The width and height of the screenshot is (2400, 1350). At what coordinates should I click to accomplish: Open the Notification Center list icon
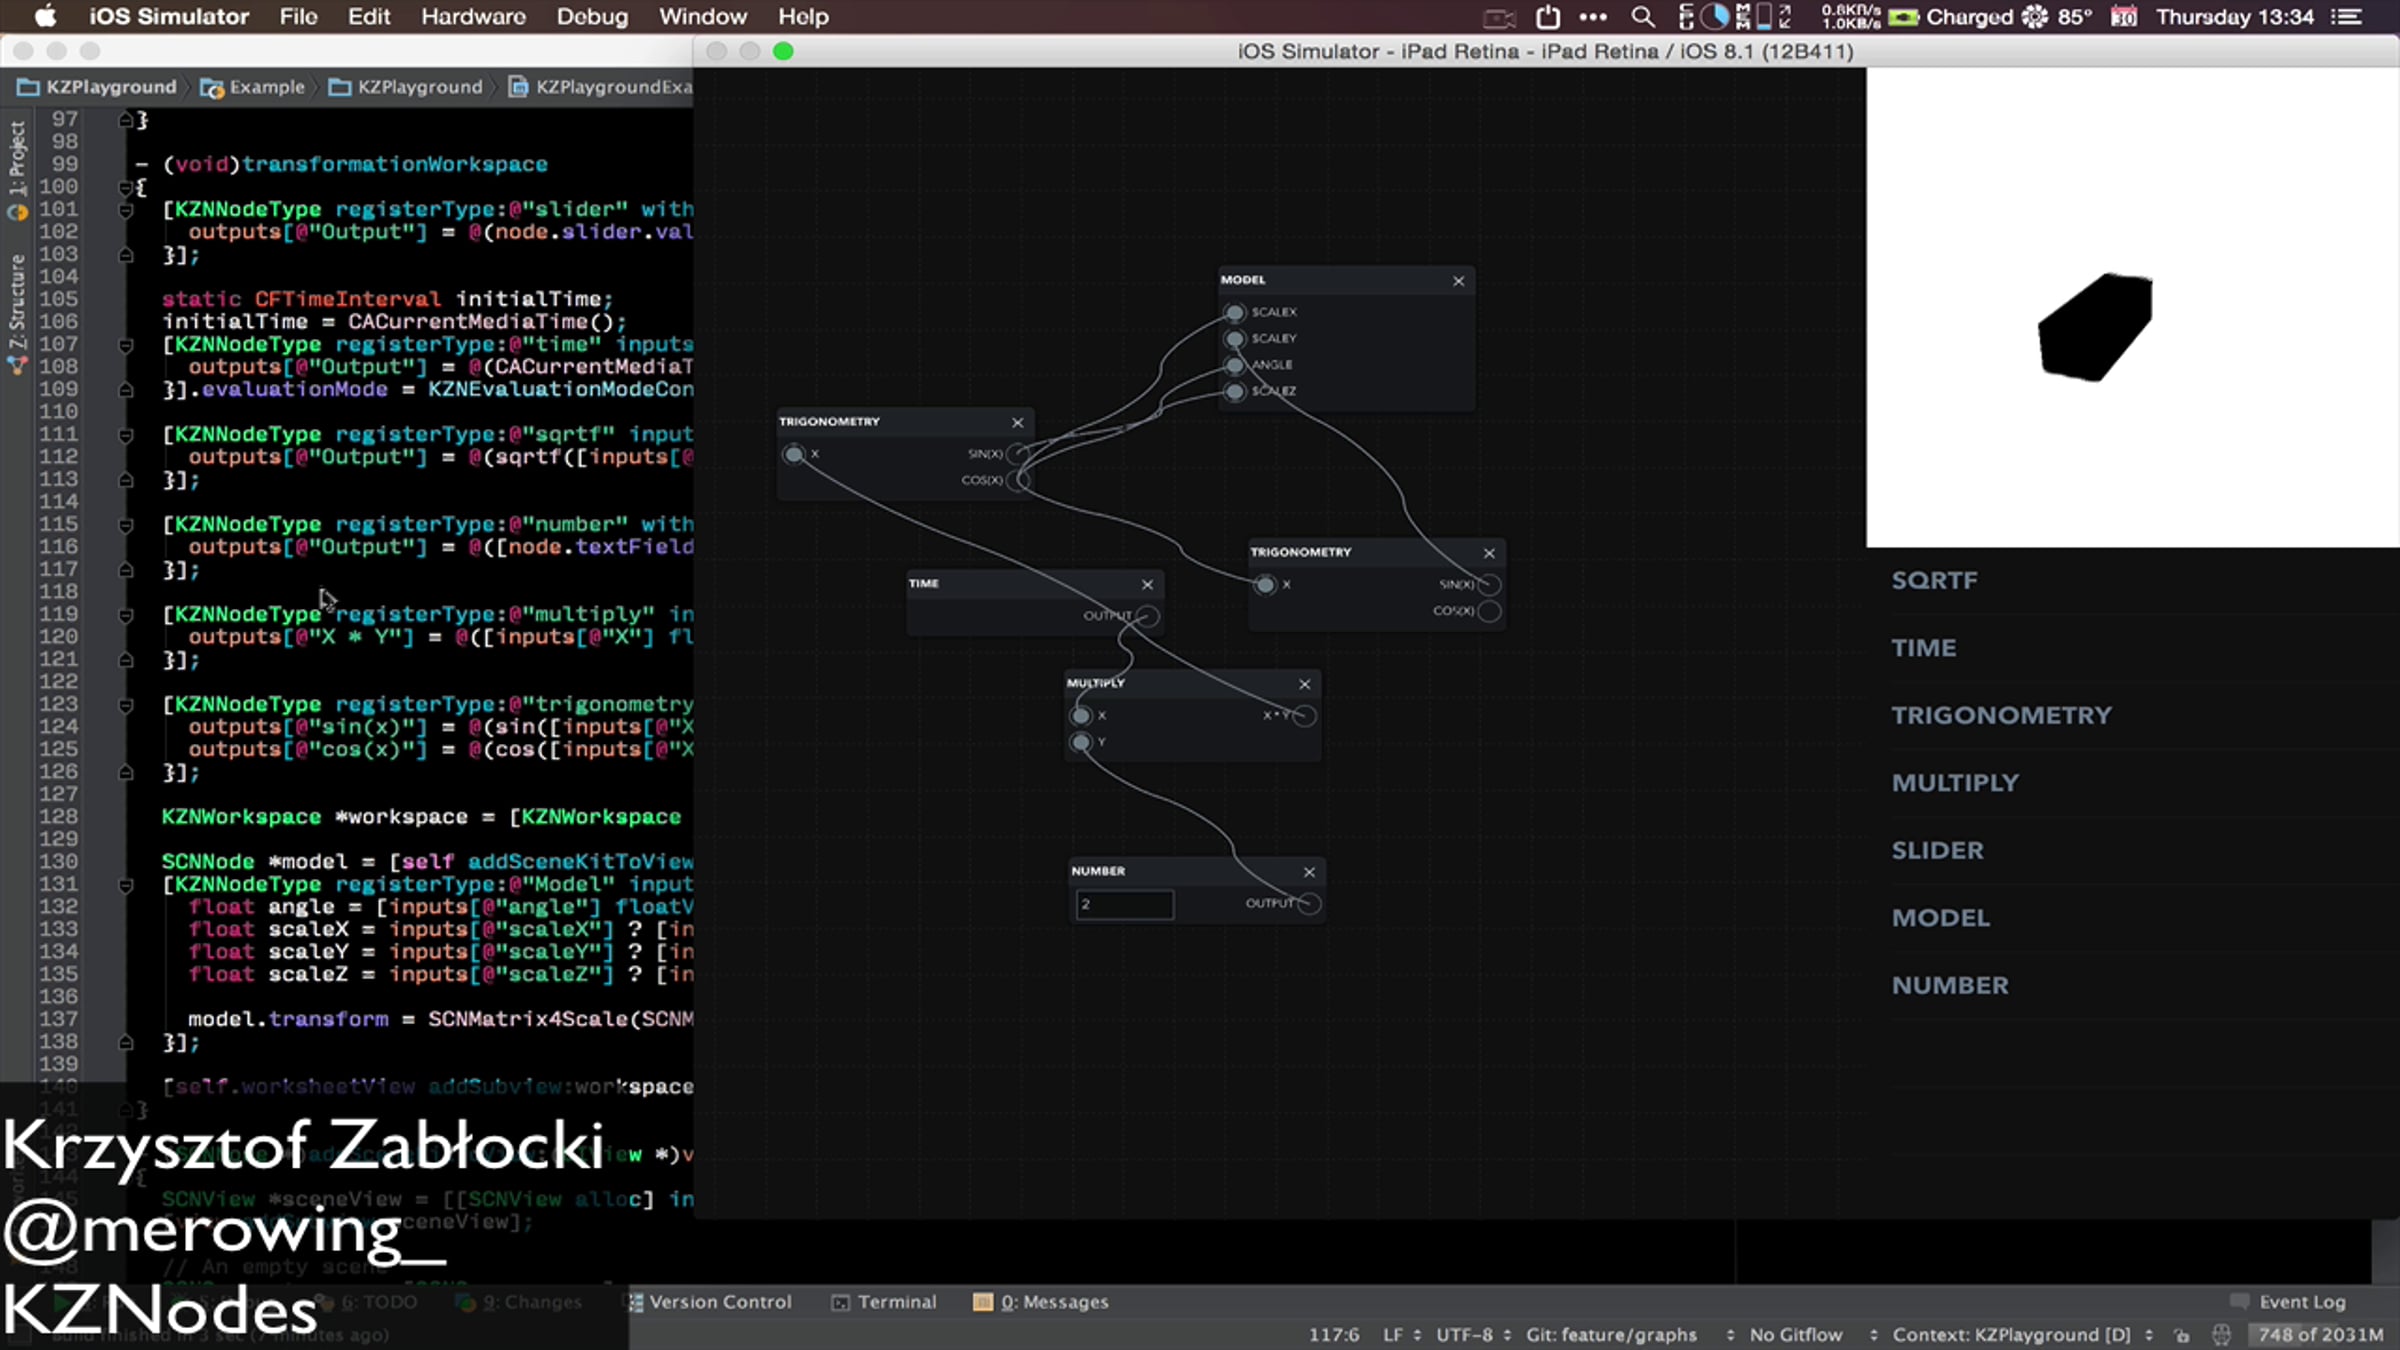[x=2346, y=16]
